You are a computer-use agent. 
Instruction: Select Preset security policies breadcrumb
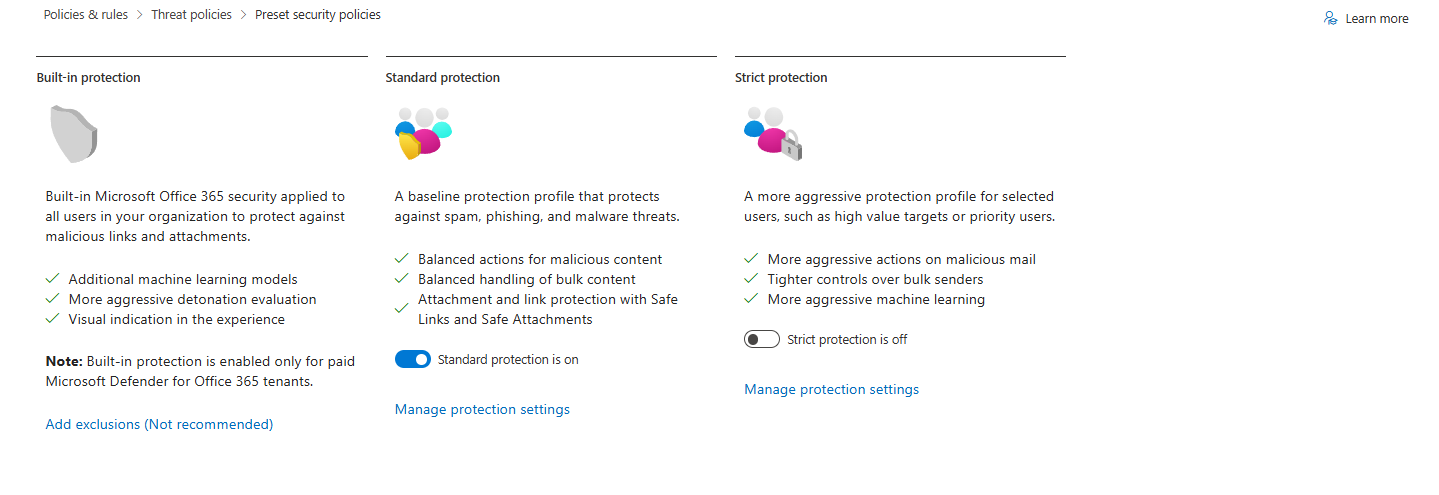(318, 15)
